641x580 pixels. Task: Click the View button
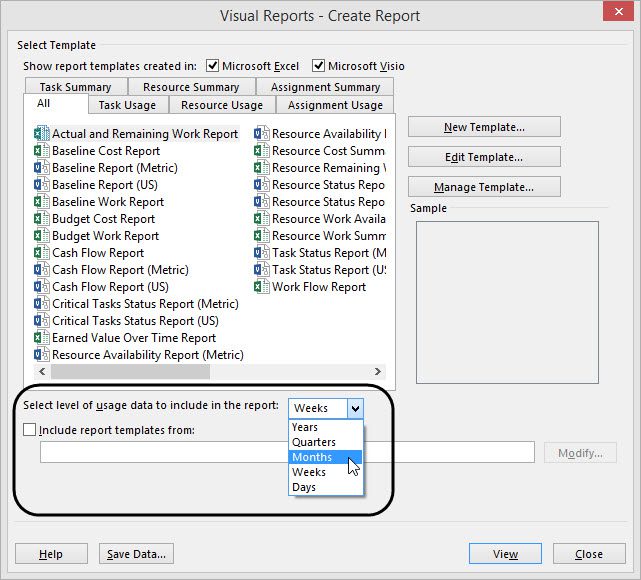click(505, 554)
